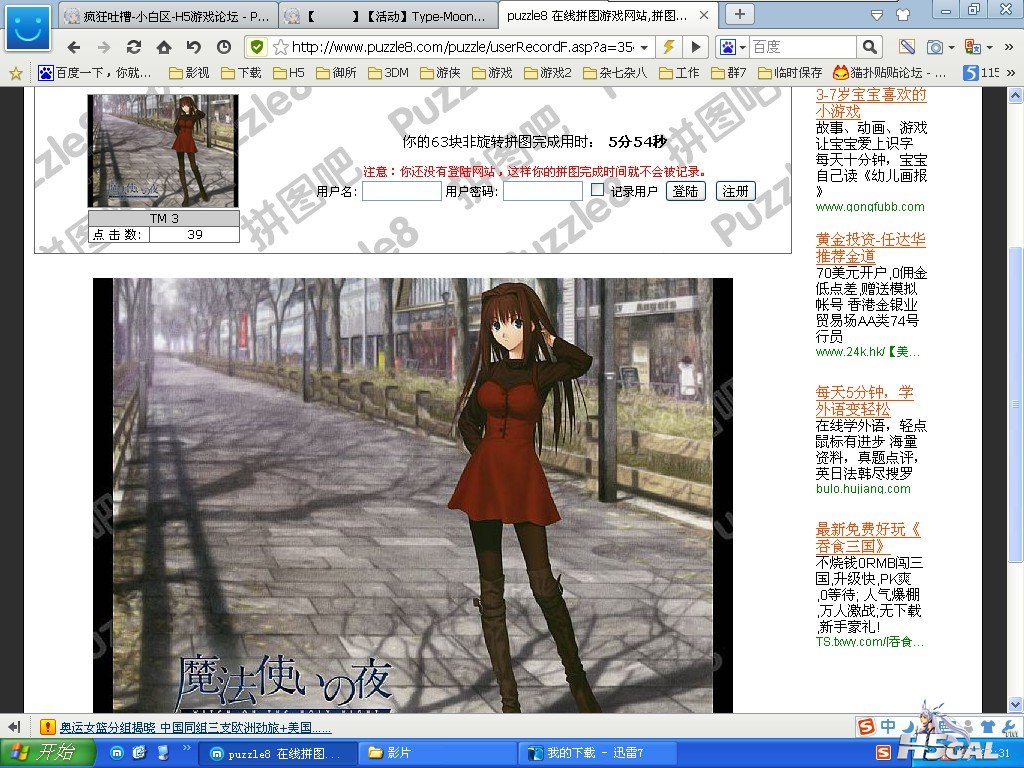Viewport: 1024px width, 768px height.
Task: Click the 百度 search input box
Action: [803, 47]
